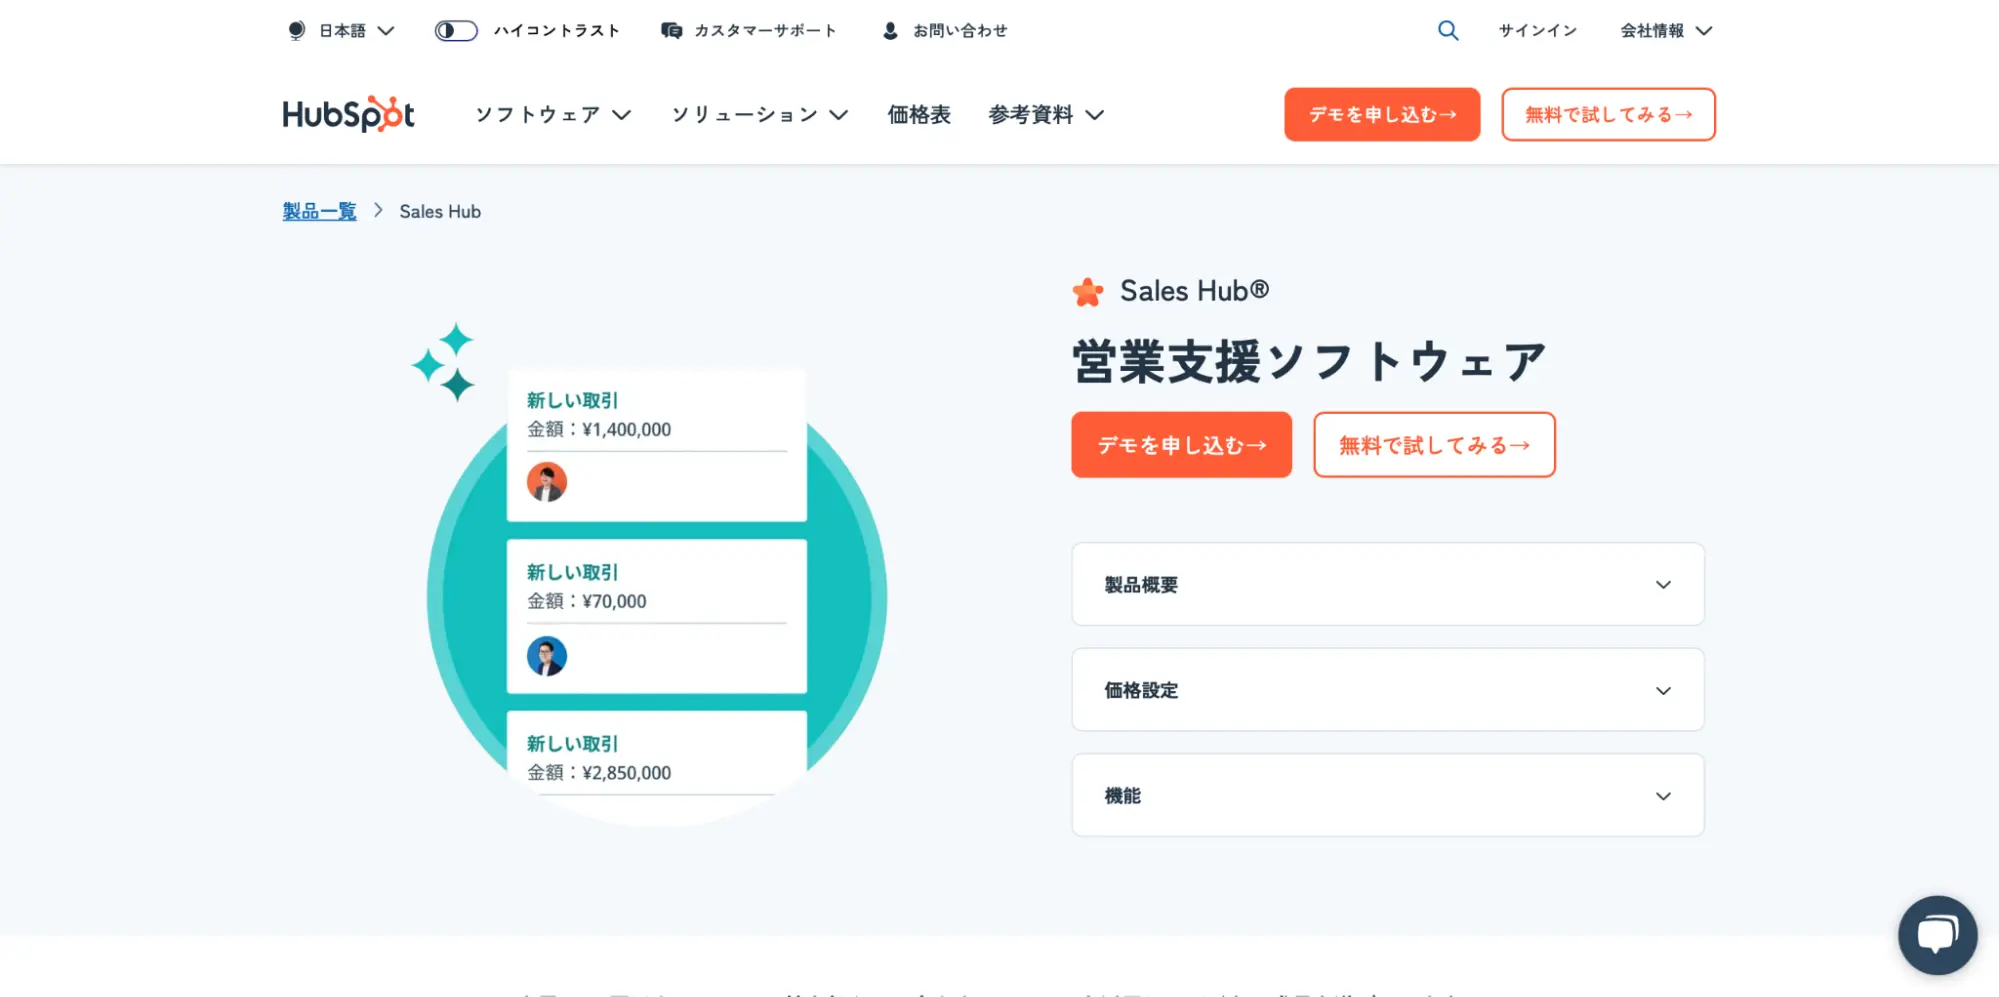Click the search magnifier icon
This screenshot has width=1999, height=997.
tap(1447, 31)
